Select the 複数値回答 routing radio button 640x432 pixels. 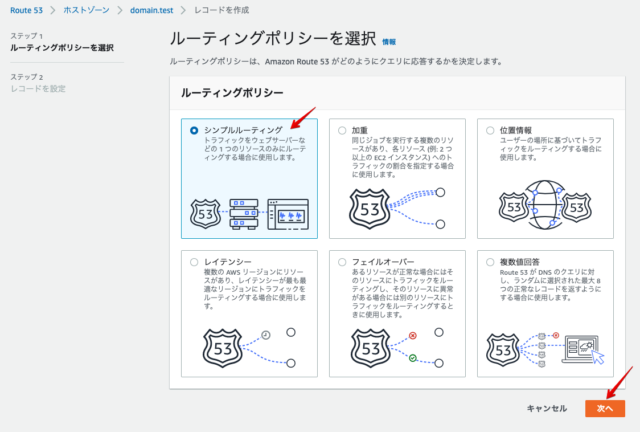click(490, 262)
